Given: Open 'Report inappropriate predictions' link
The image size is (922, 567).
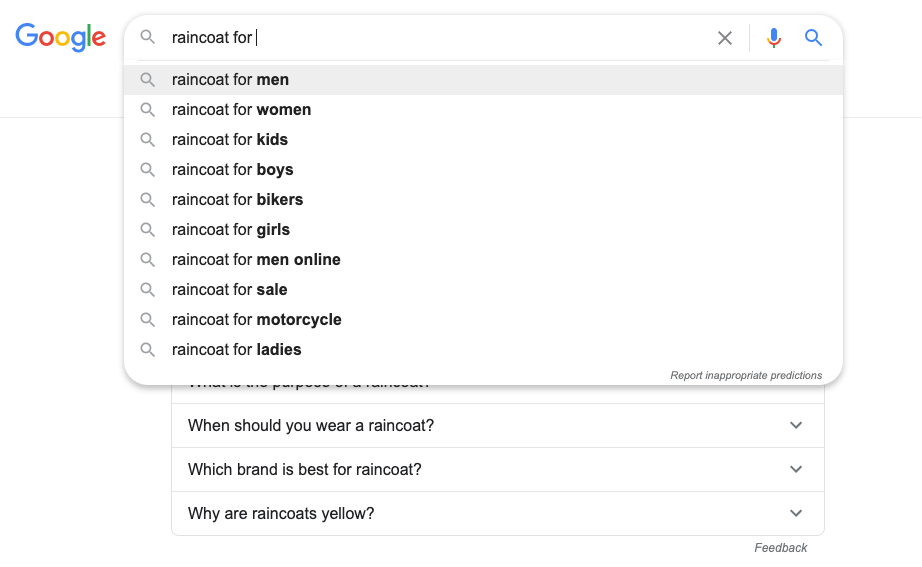Looking at the screenshot, I should click(x=745, y=376).
